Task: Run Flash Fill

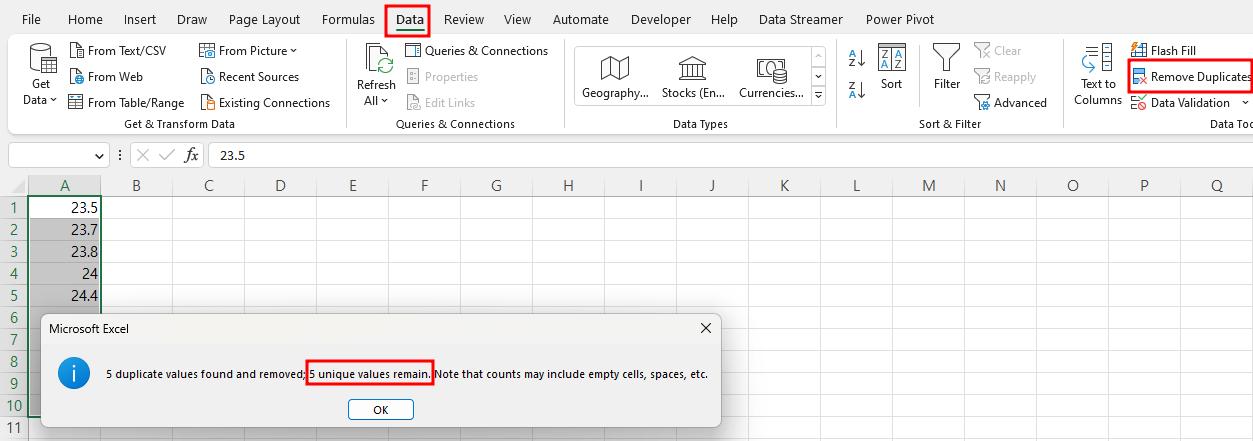Action: [x=1163, y=50]
